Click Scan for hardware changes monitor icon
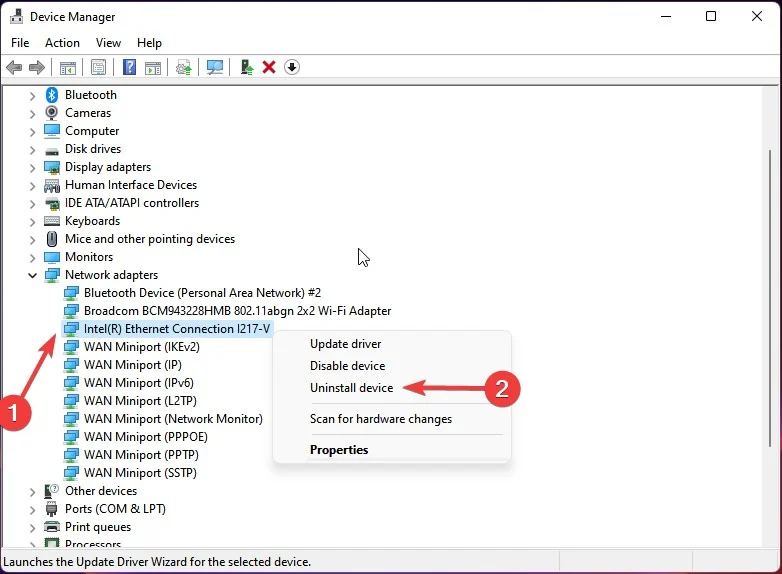The height and width of the screenshot is (574, 782). (x=215, y=67)
